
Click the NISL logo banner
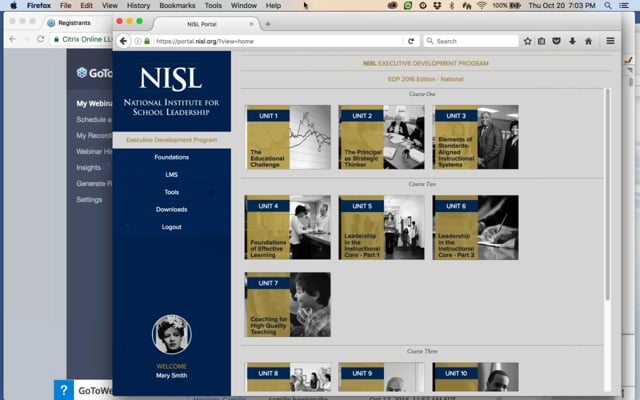(171, 91)
